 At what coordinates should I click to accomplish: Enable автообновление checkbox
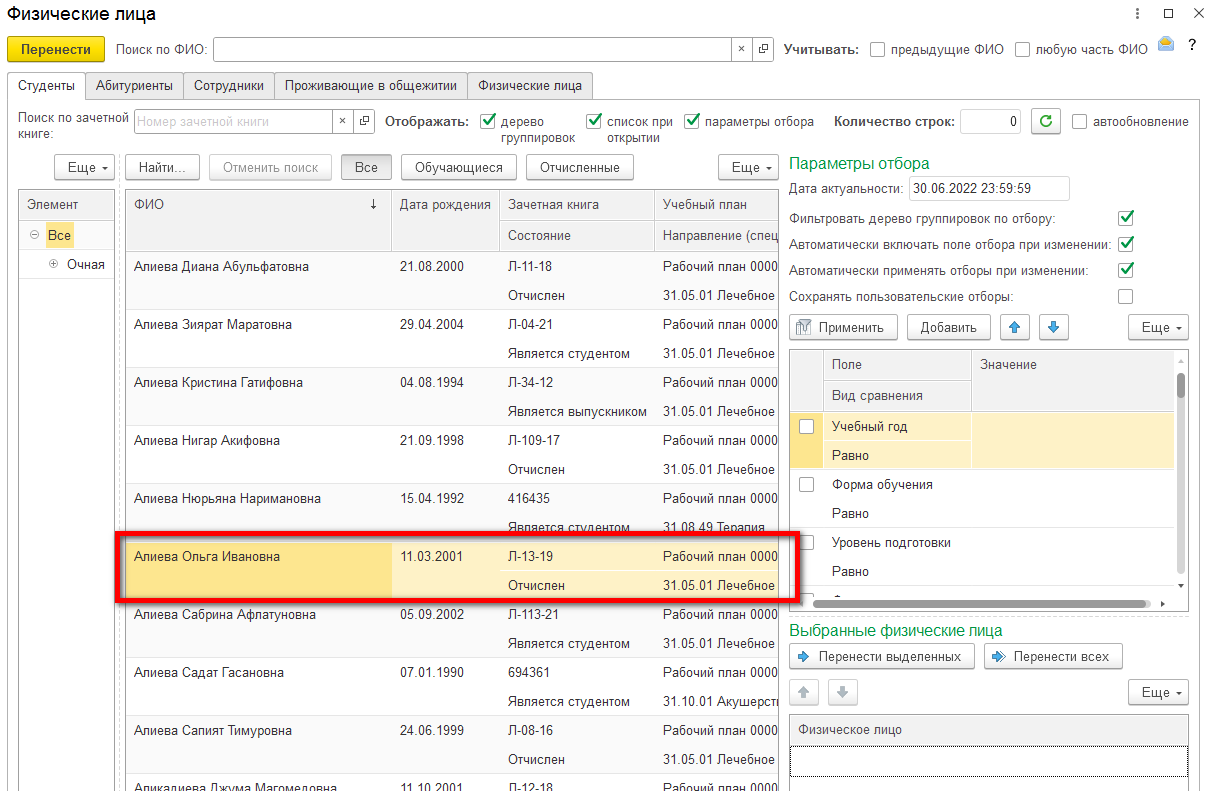click(x=1079, y=121)
